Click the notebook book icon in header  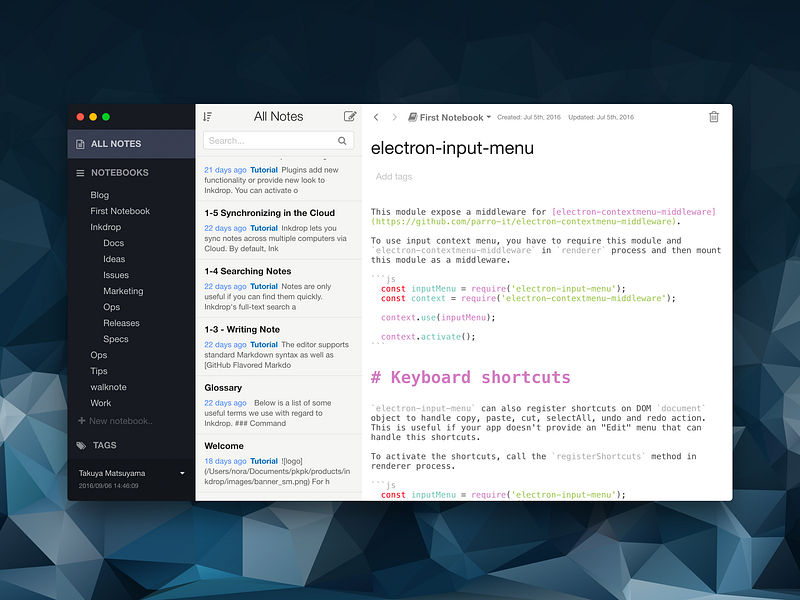(412, 117)
